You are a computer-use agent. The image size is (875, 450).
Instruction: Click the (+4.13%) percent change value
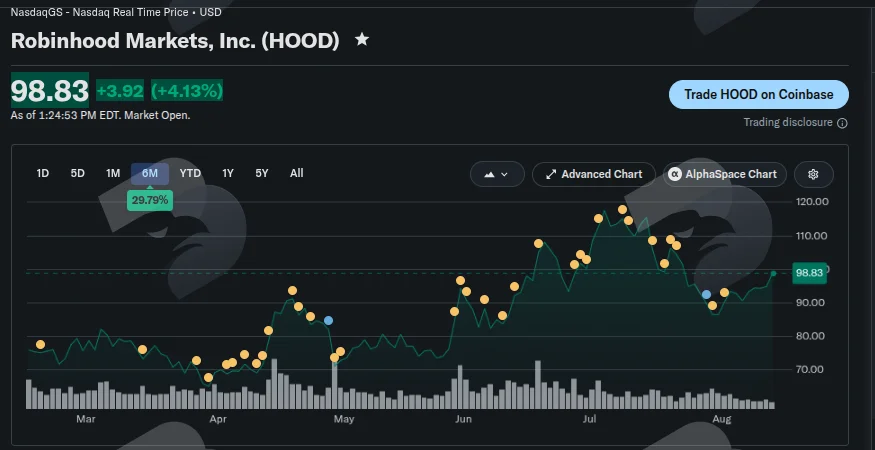[x=187, y=90]
